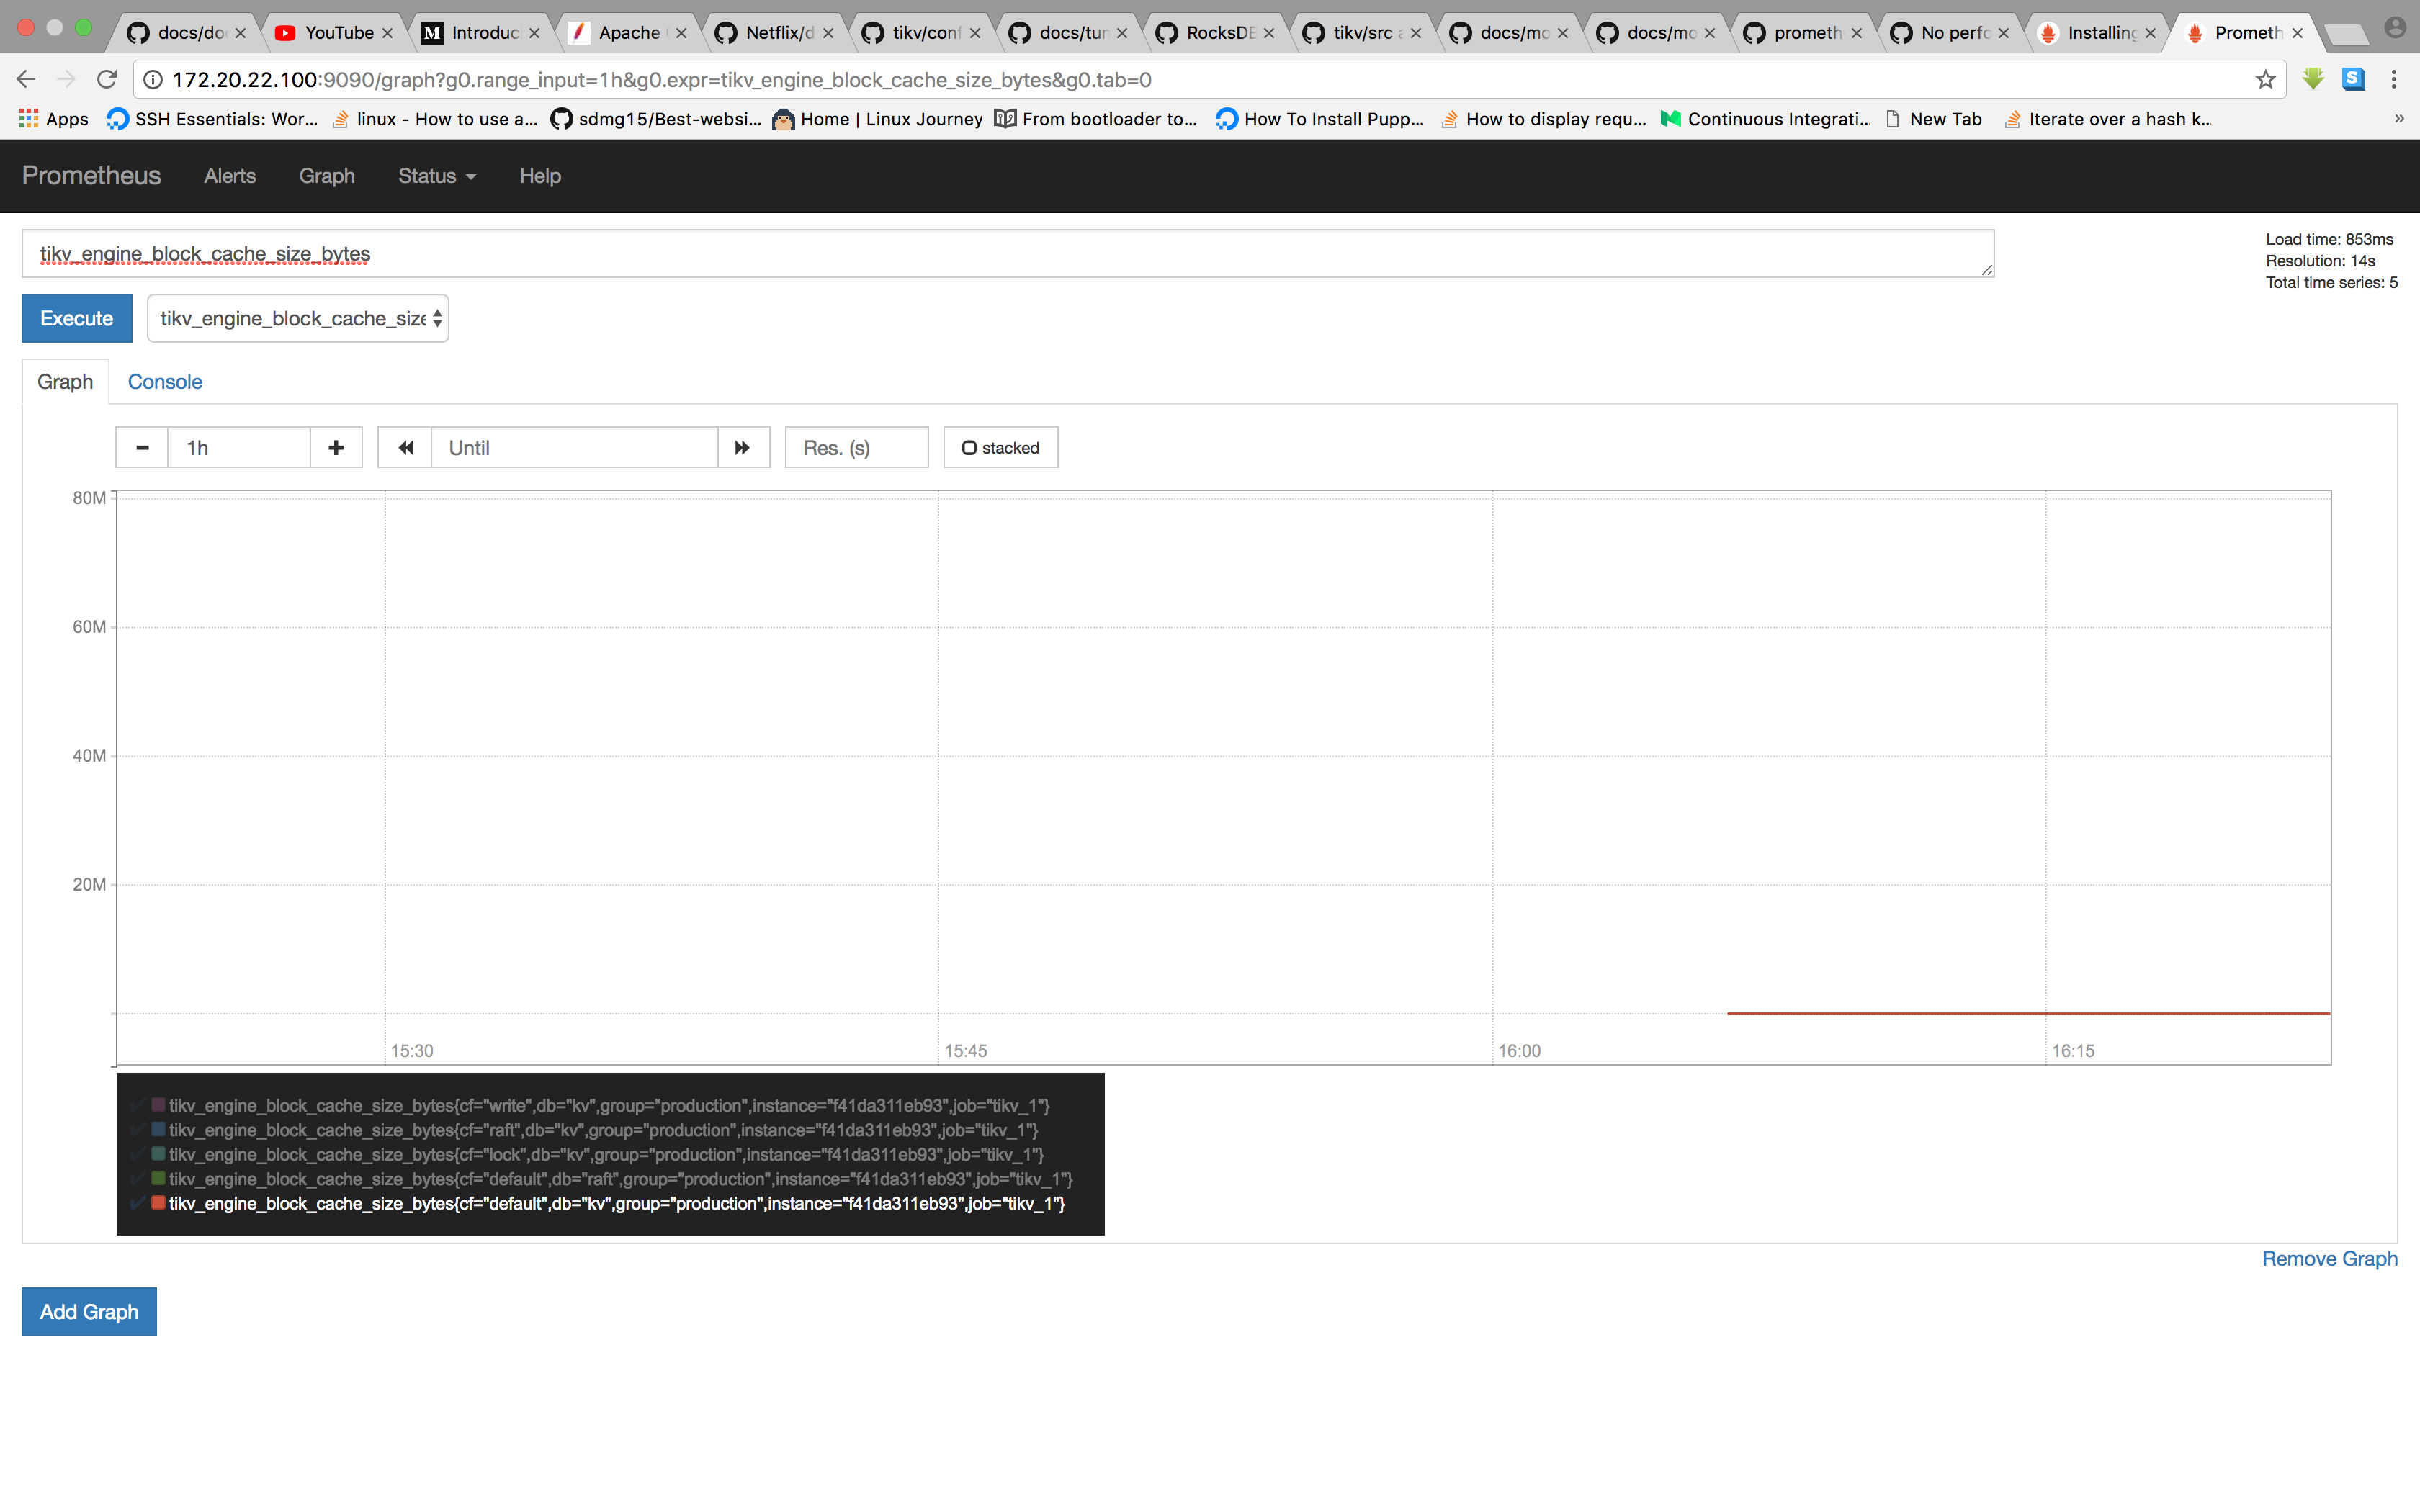This screenshot has width=2420, height=1512.
Task: Shift graph later with double-right arrow icon
Action: click(x=742, y=447)
